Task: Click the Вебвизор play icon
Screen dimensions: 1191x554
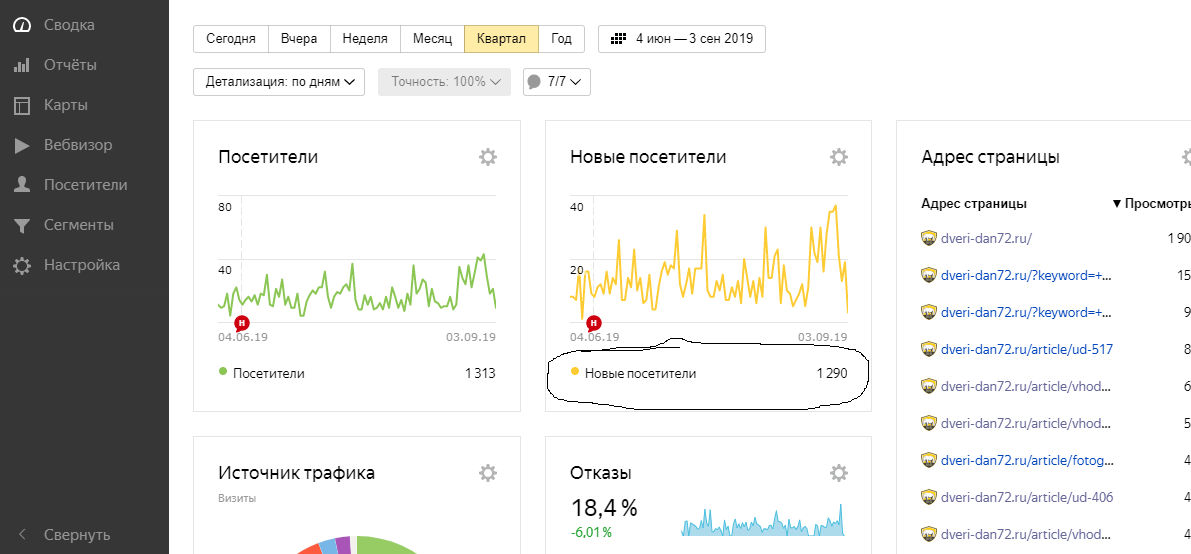Action: click(22, 145)
